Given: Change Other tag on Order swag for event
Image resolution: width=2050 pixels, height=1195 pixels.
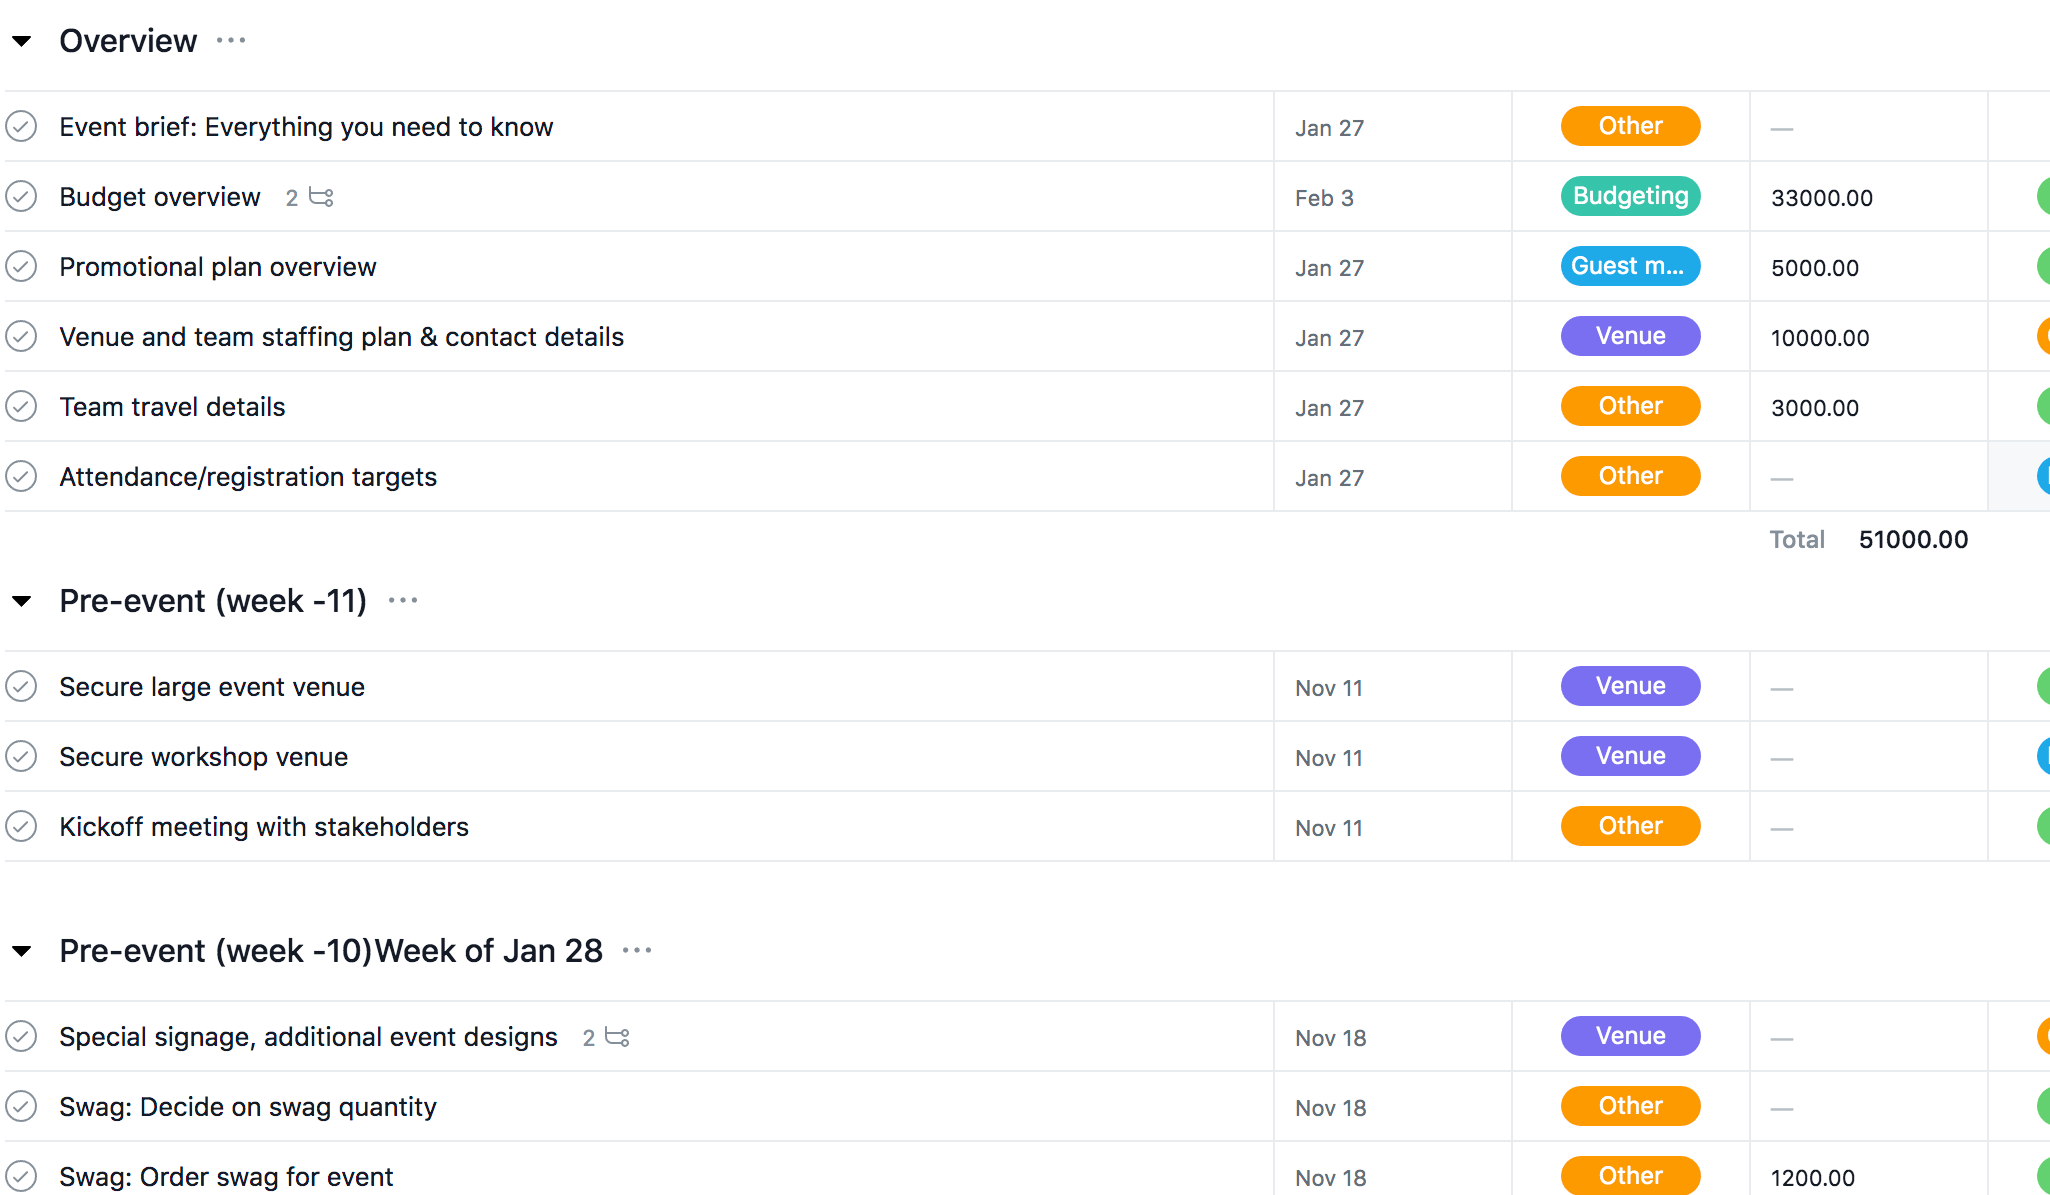Looking at the screenshot, I should point(1630,1175).
